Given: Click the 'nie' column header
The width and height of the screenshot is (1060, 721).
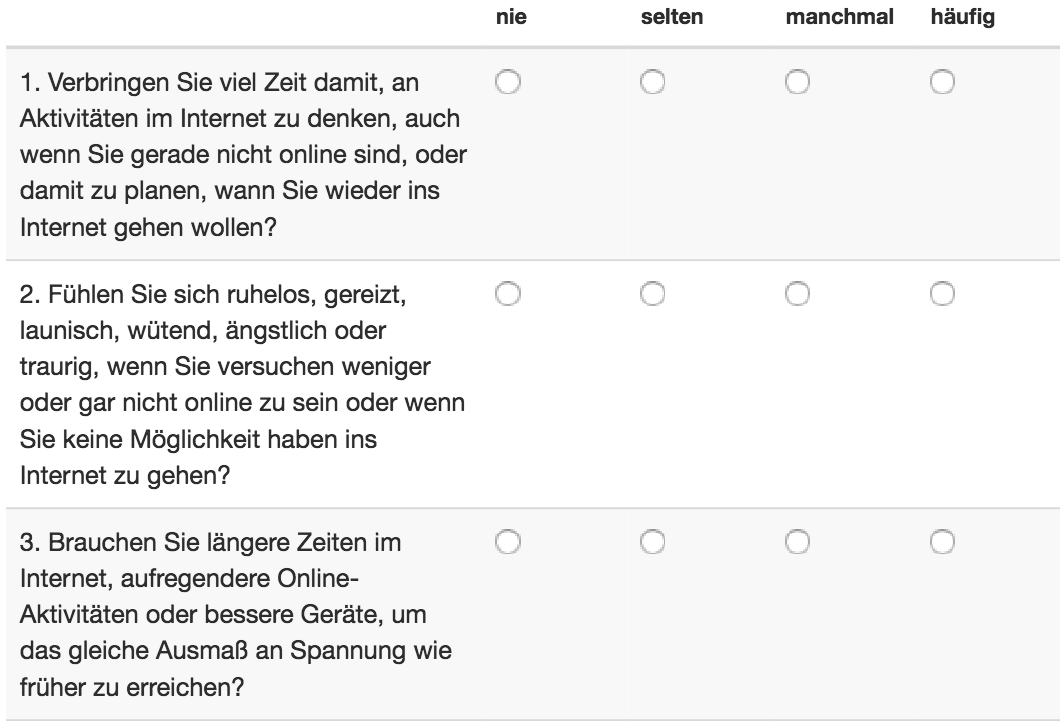Looking at the screenshot, I should click(511, 17).
